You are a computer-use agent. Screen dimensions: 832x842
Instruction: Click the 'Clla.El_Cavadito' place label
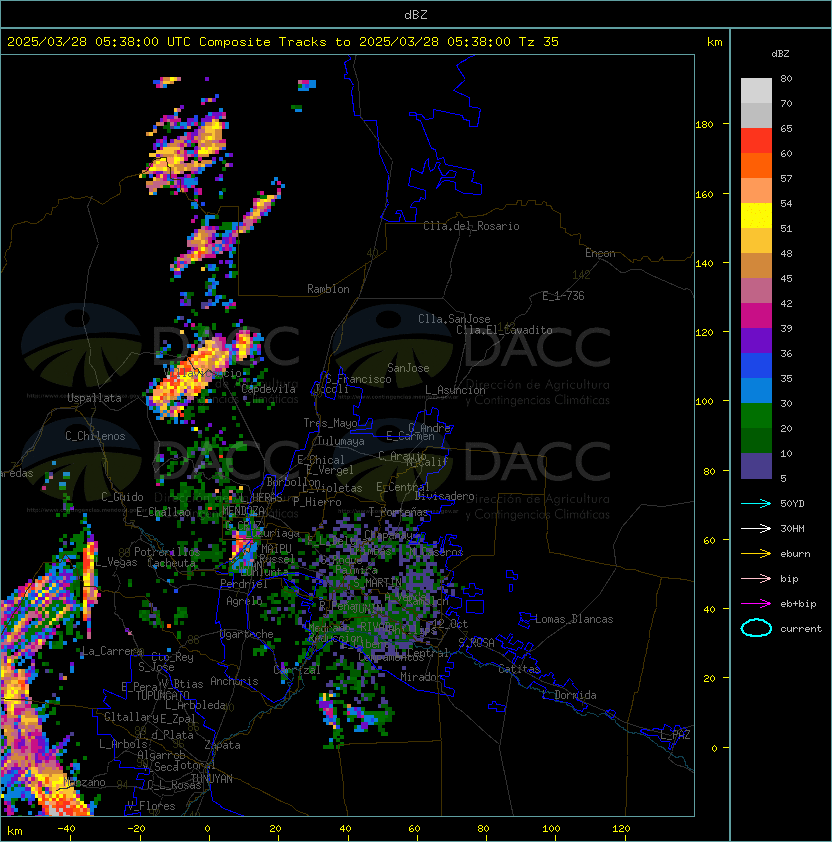tap(504, 330)
